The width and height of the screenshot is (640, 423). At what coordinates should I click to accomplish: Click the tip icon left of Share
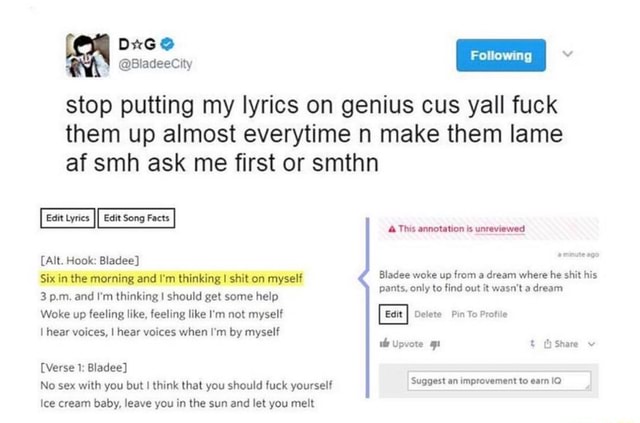pos(533,344)
